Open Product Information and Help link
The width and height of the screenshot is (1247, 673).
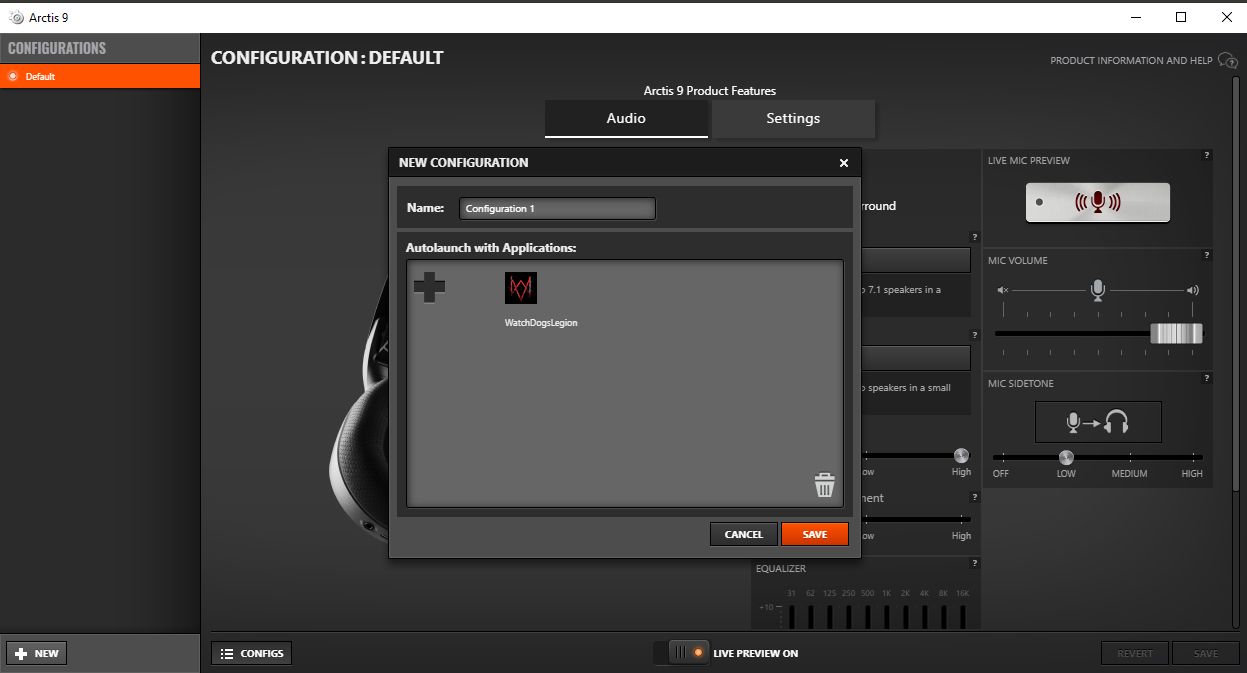[1131, 61]
